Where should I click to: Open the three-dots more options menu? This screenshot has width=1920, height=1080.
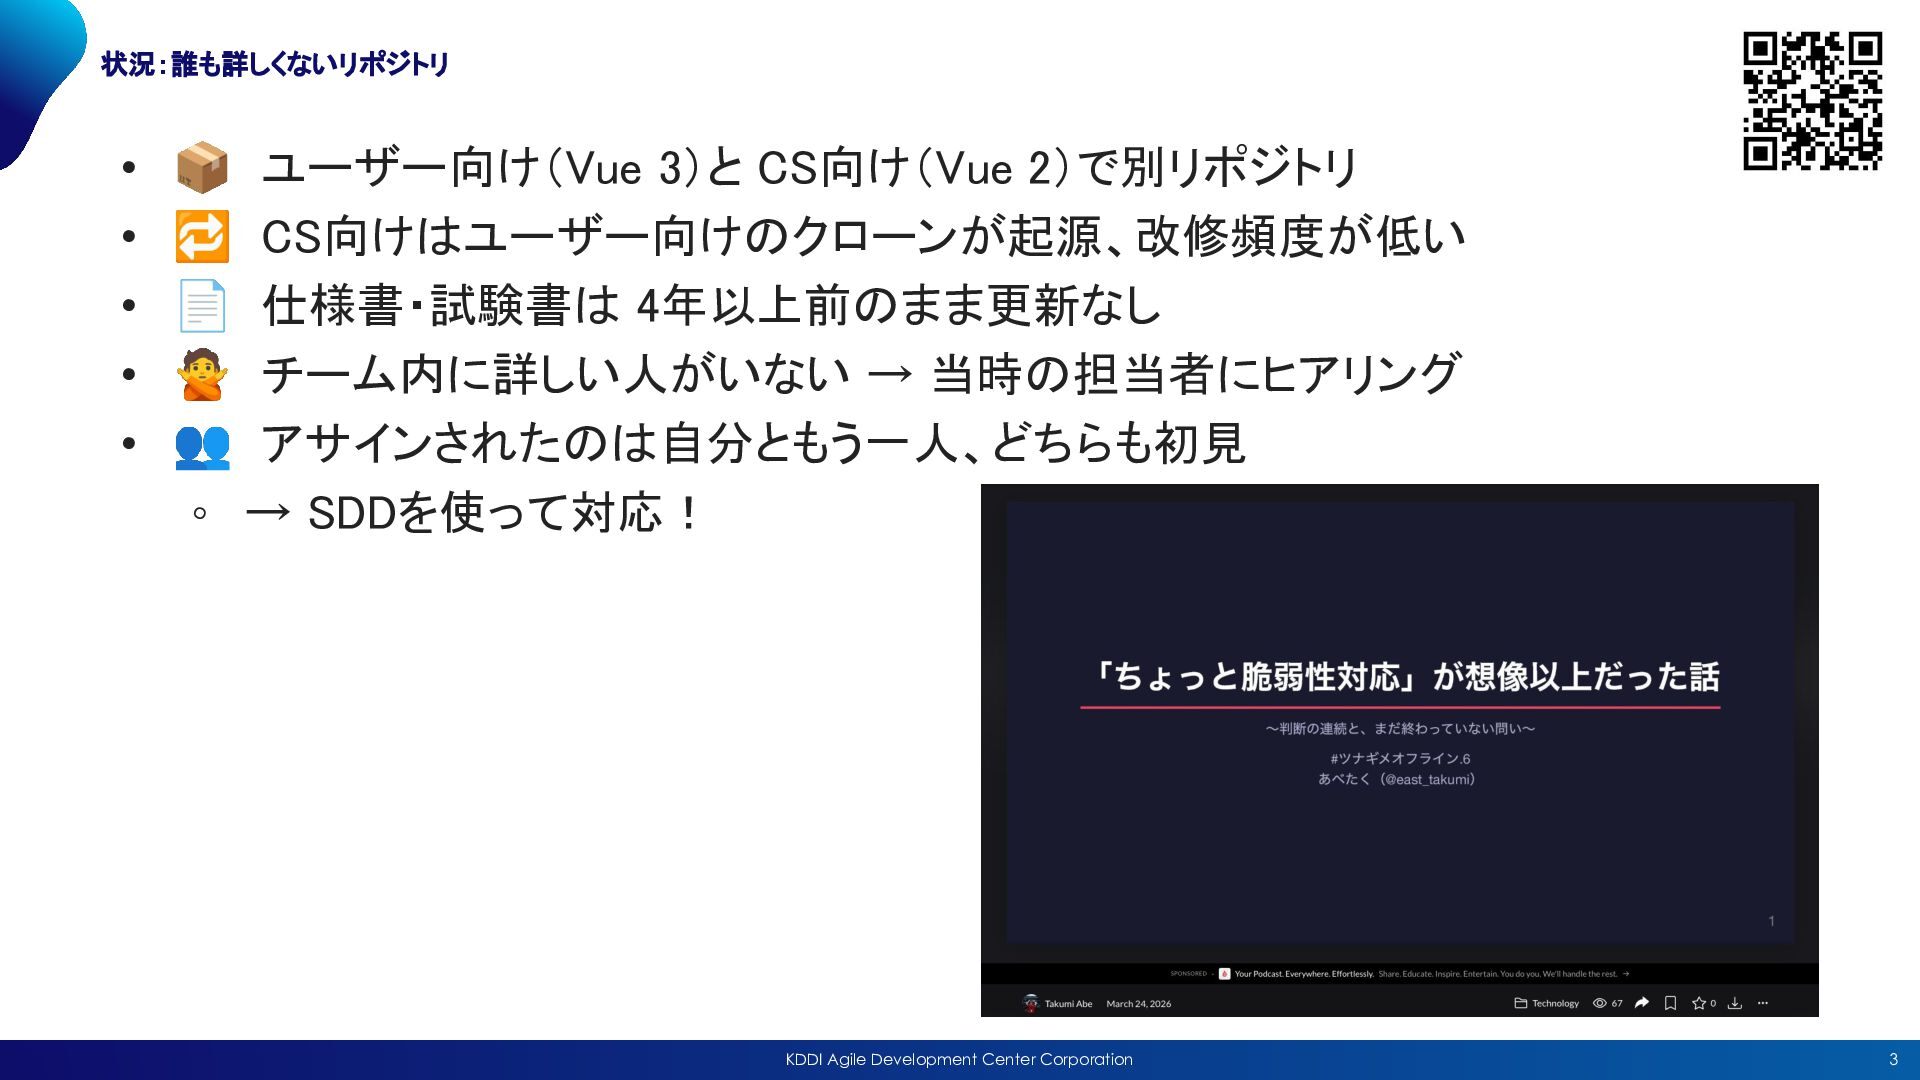[x=1763, y=1003]
